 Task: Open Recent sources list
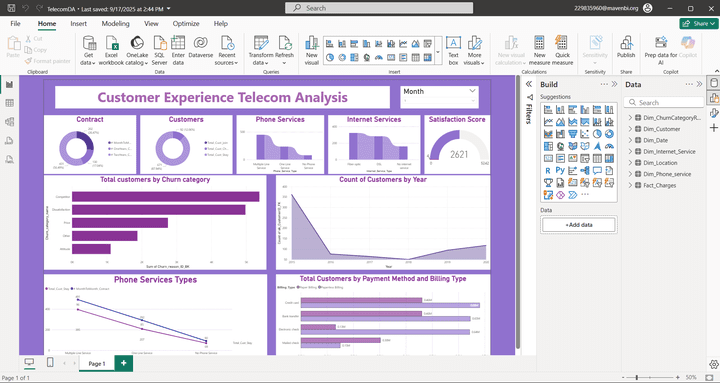tap(226, 50)
